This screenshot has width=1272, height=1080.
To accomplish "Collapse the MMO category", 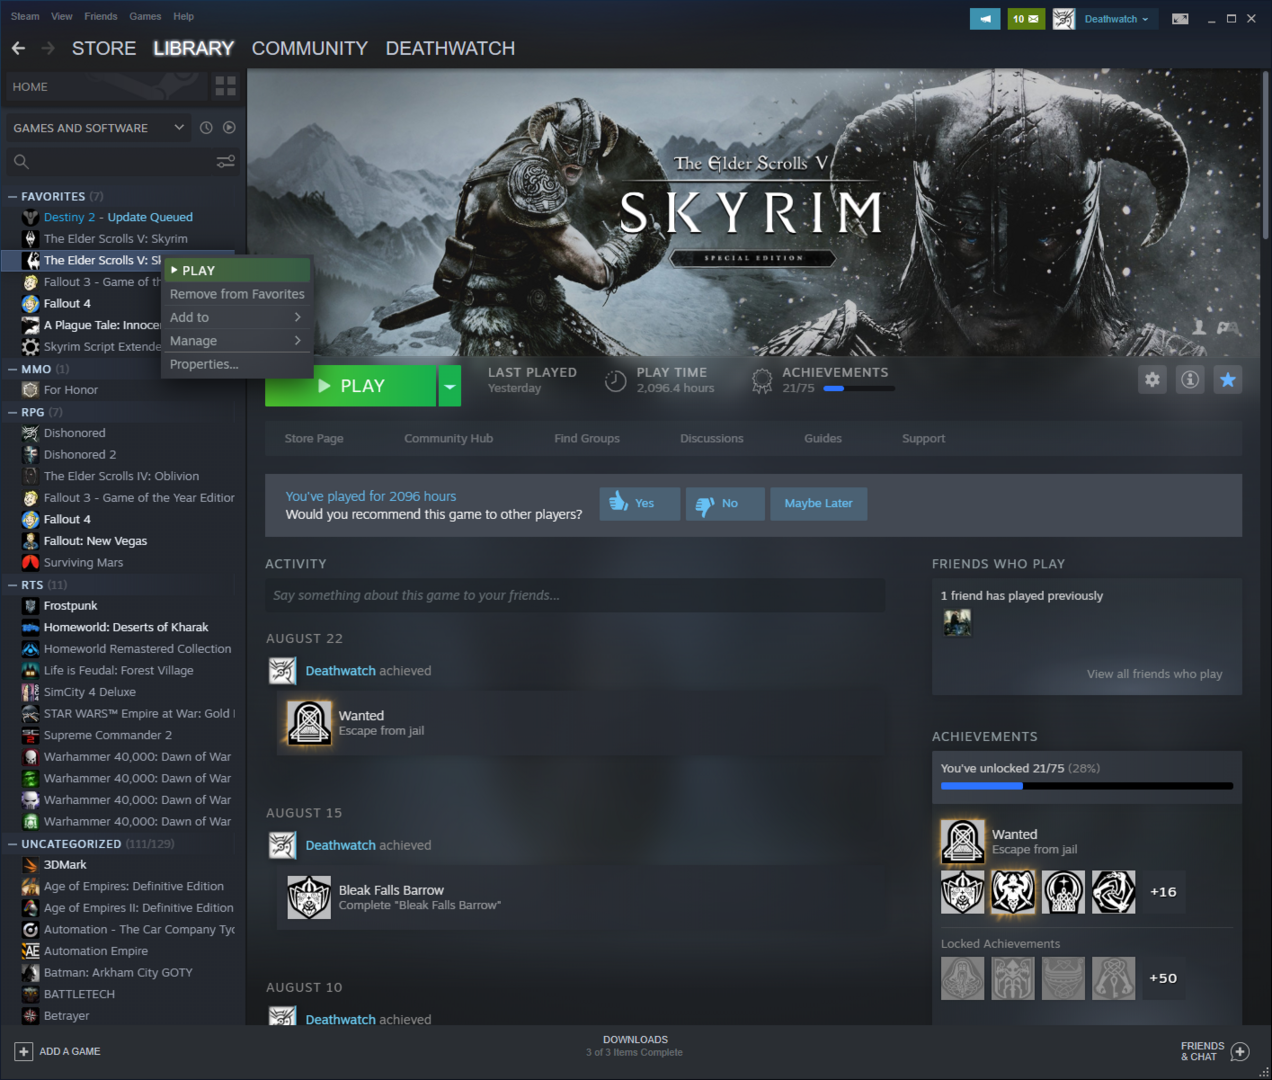I will [13, 369].
